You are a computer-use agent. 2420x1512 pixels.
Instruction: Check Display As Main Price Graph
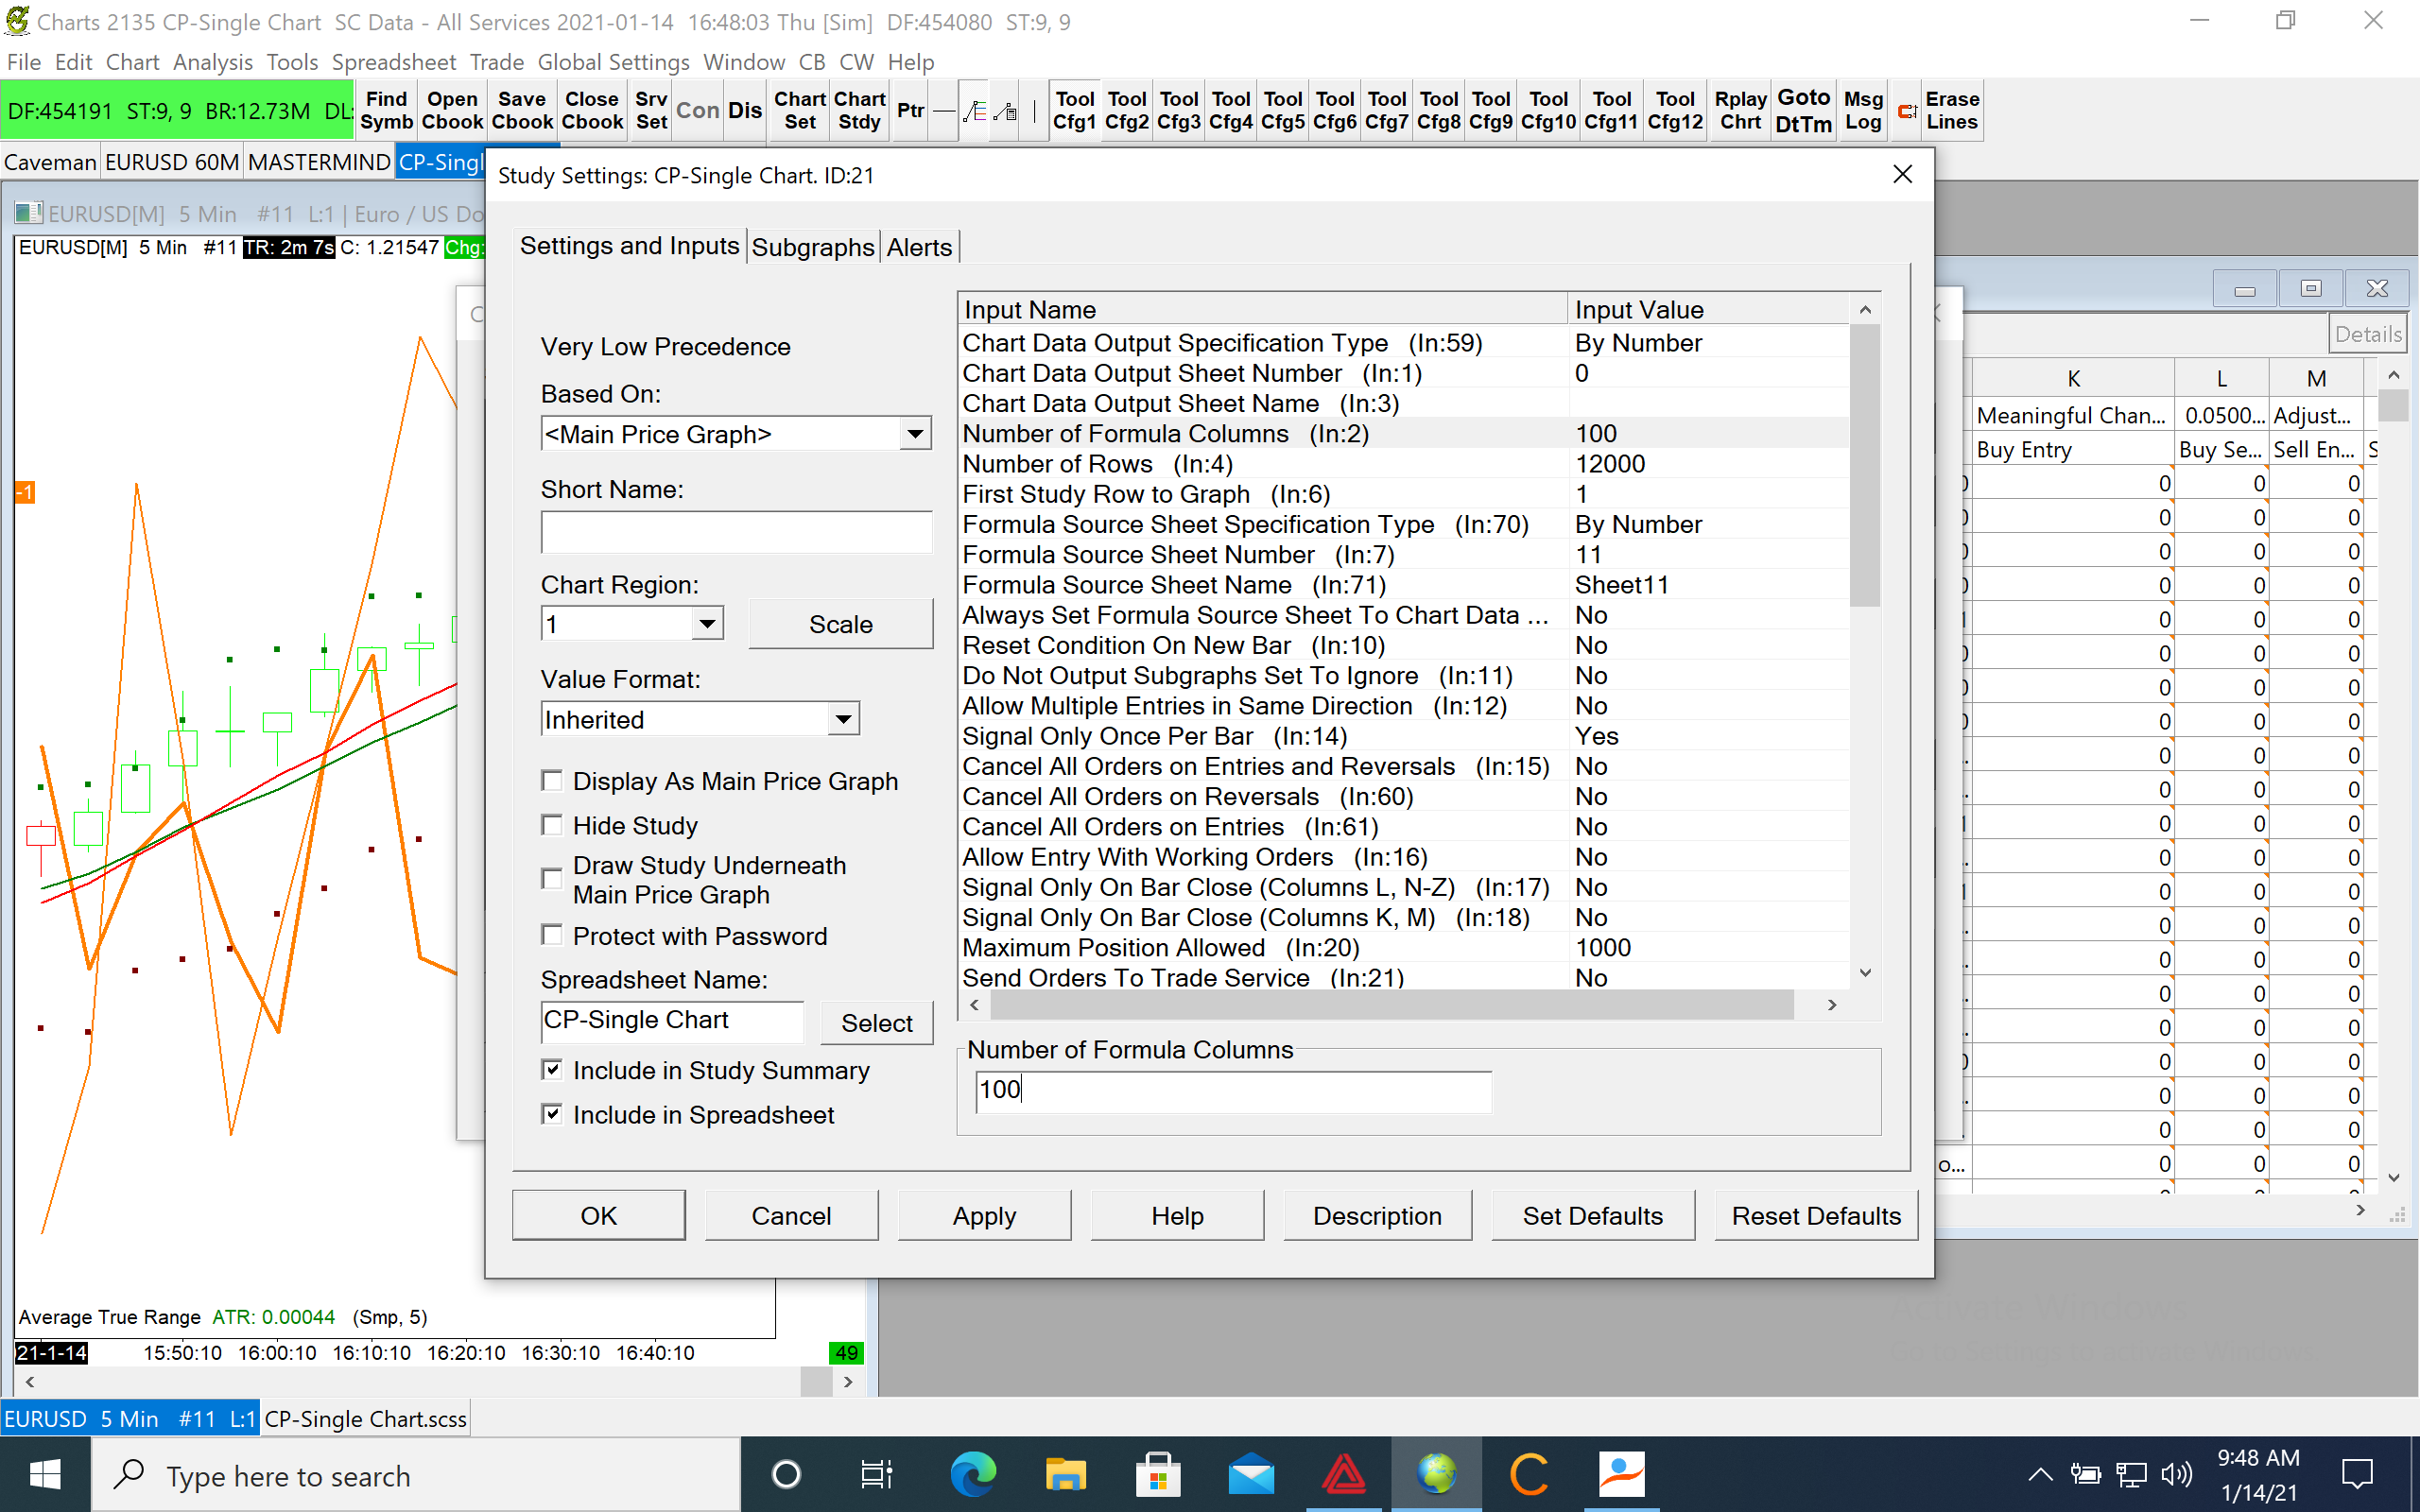point(551,781)
